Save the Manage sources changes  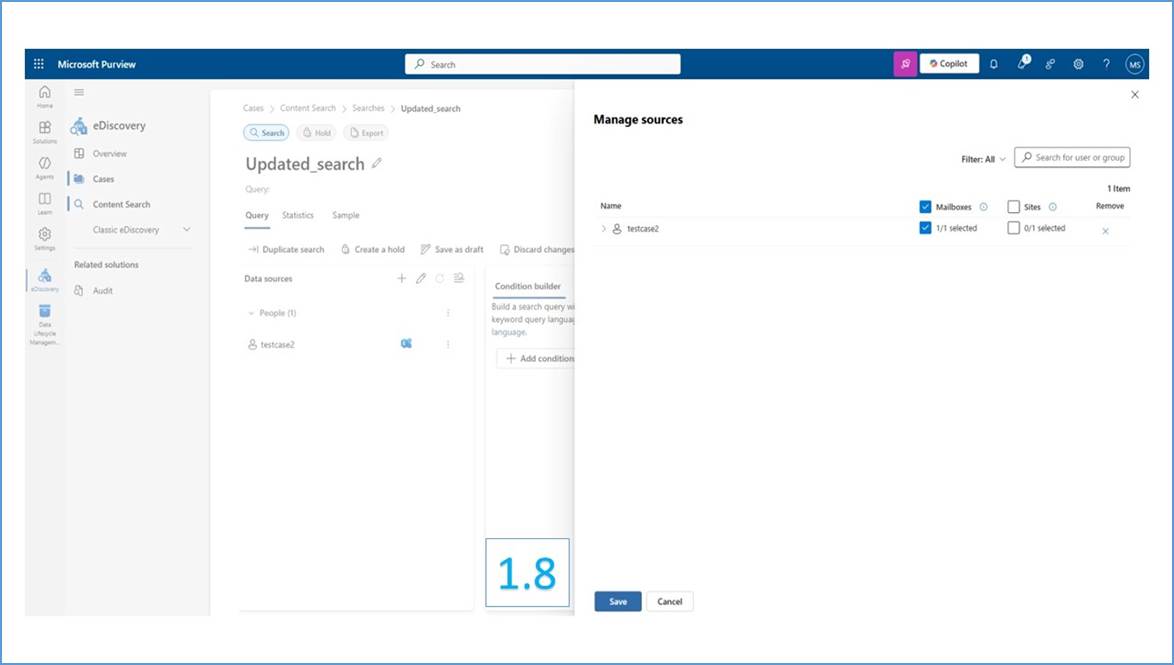(618, 601)
